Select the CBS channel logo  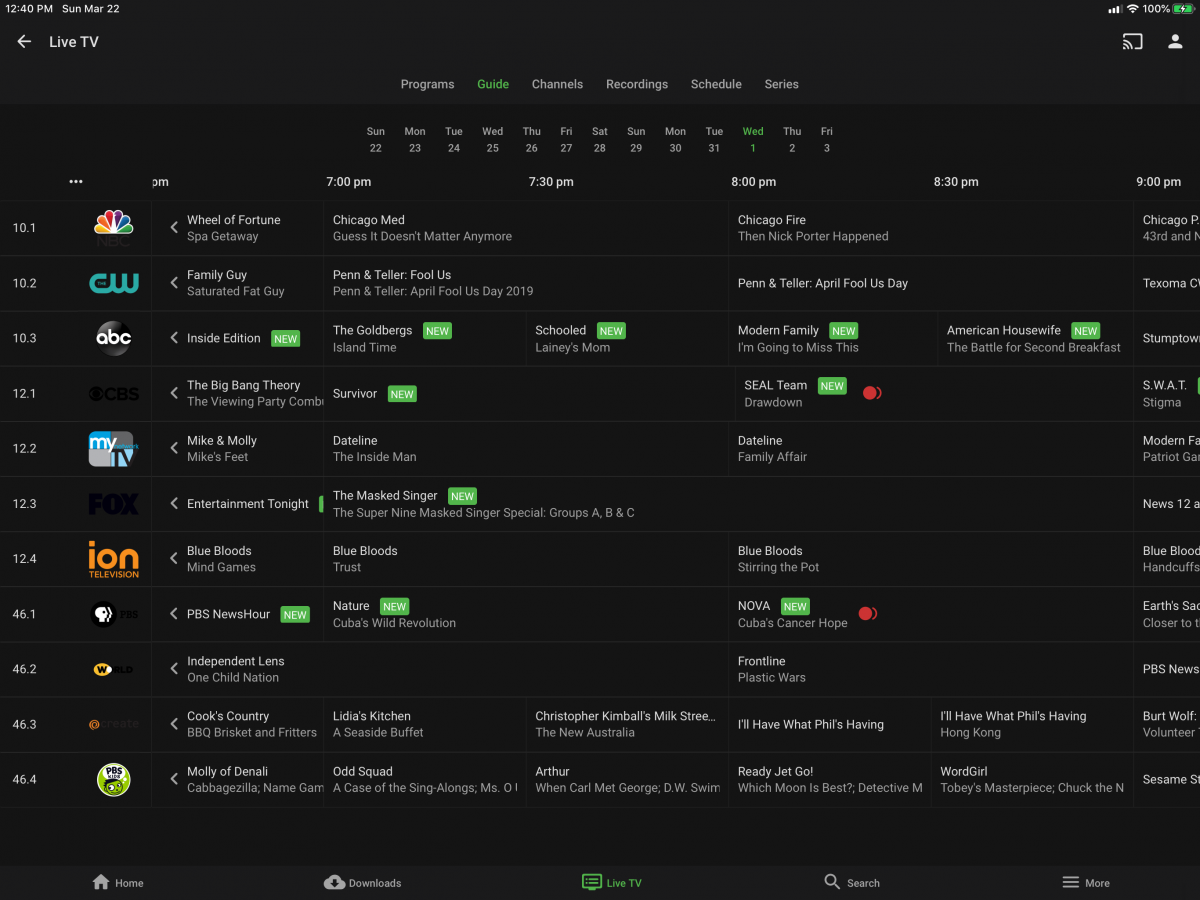[114, 393]
